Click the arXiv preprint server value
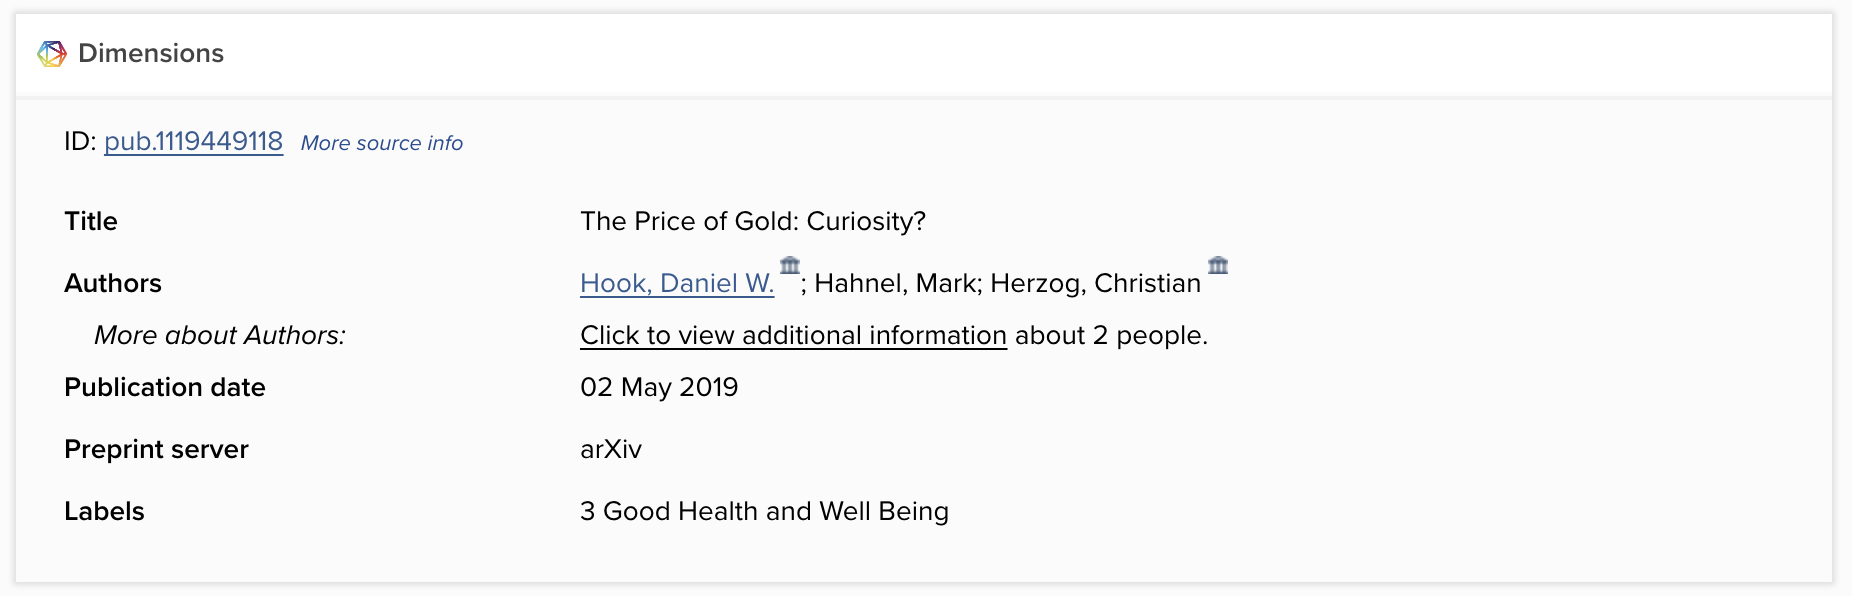The image size is (1852, 596). point(611,449)
